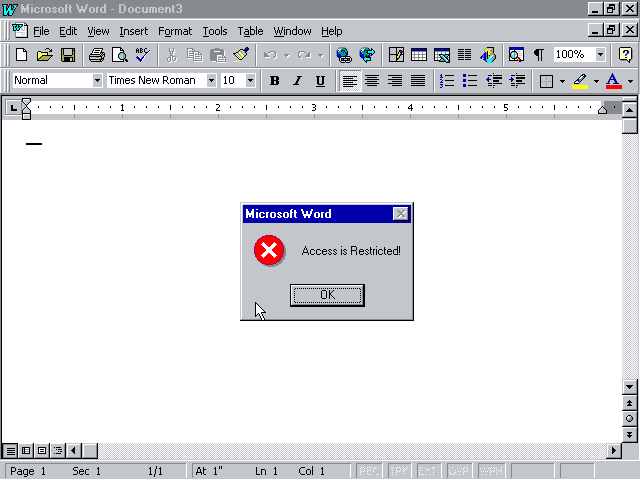Open the View menu
Screen dimensions: 640x480
pyautogui.click(x=98, y=31)
